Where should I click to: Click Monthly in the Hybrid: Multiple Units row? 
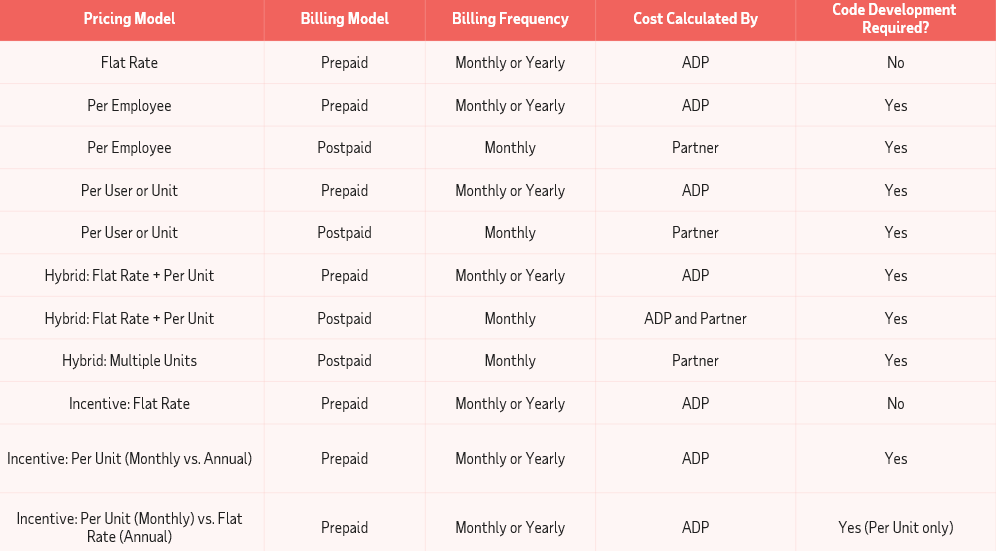pos(510,361)
